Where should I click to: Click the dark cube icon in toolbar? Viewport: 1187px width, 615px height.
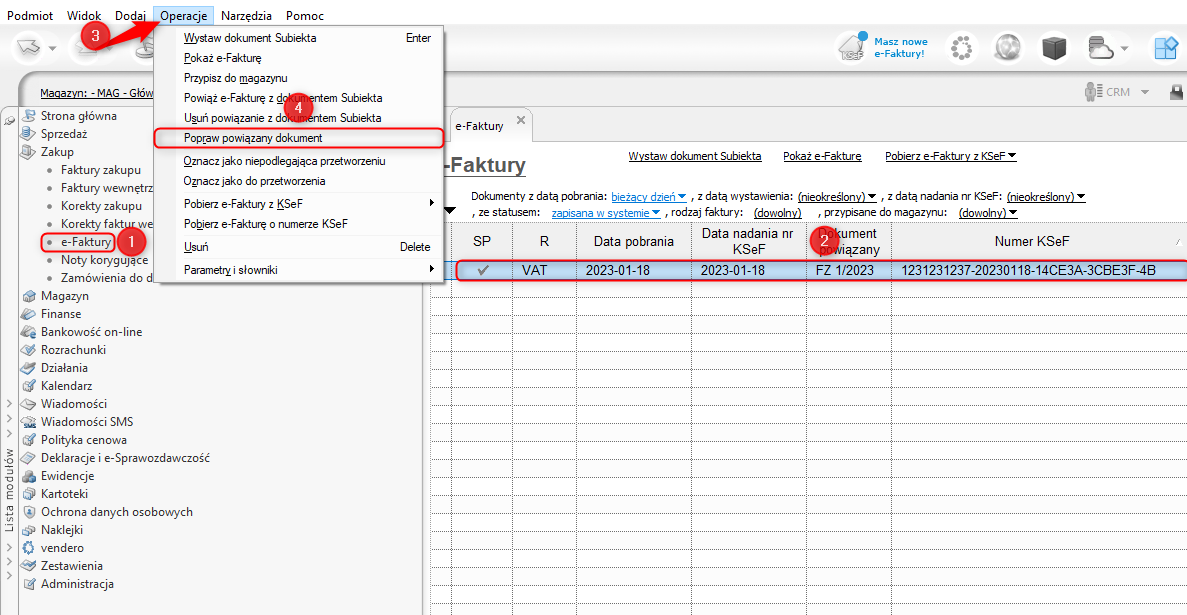(1054, 47)
